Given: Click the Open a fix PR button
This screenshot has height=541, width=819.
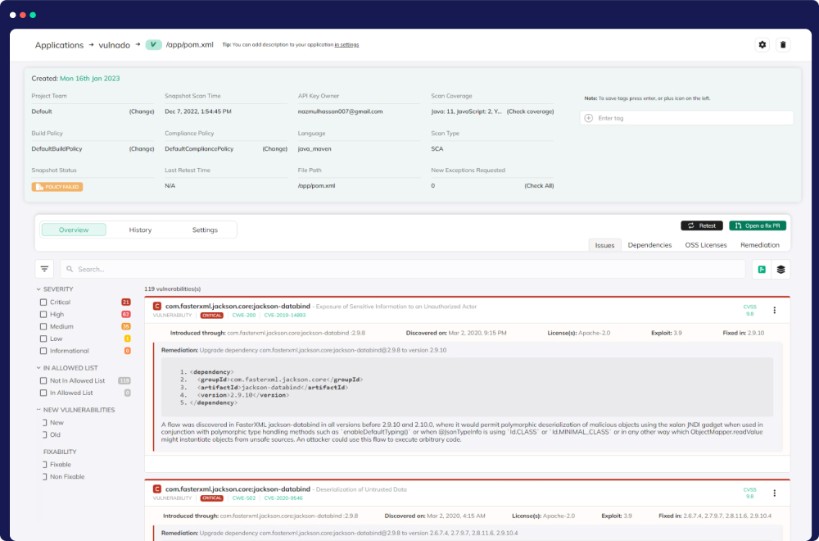Looking at the screenshot, I should click(757, 226).
